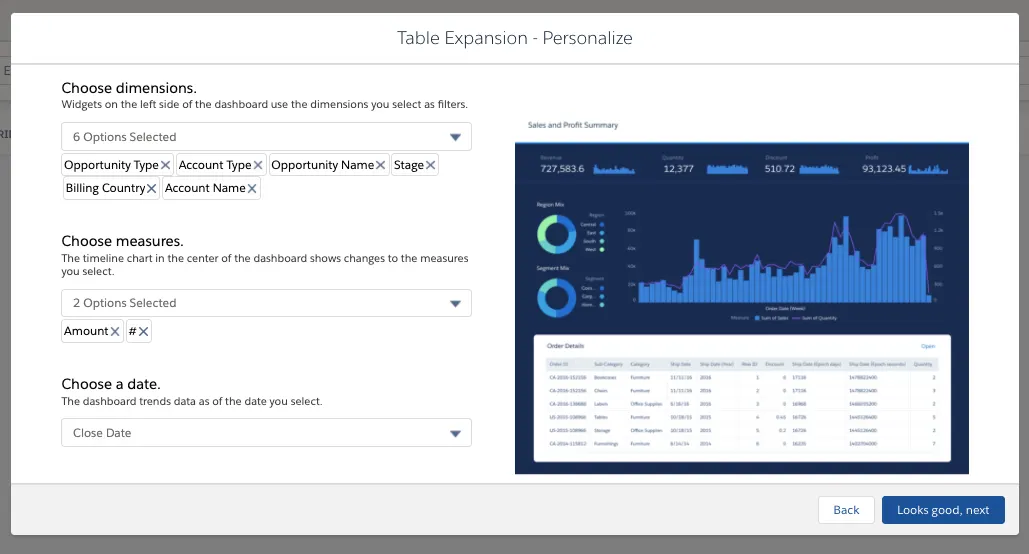Click the Choose dimensions heading
This screenshot has height=554, width=1029.
pos(129,87)
